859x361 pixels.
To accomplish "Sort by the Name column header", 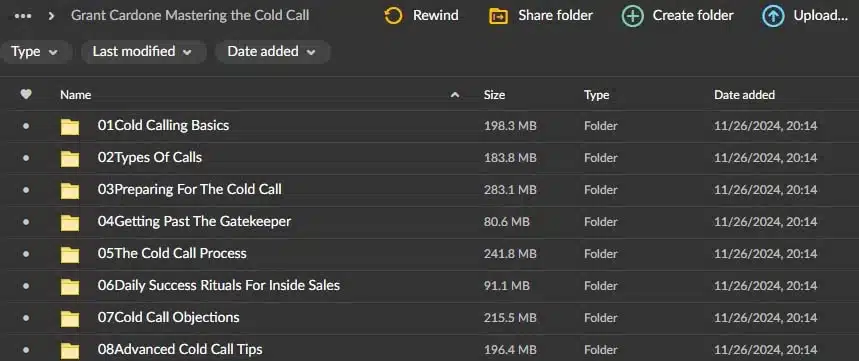I will point(76,95).
